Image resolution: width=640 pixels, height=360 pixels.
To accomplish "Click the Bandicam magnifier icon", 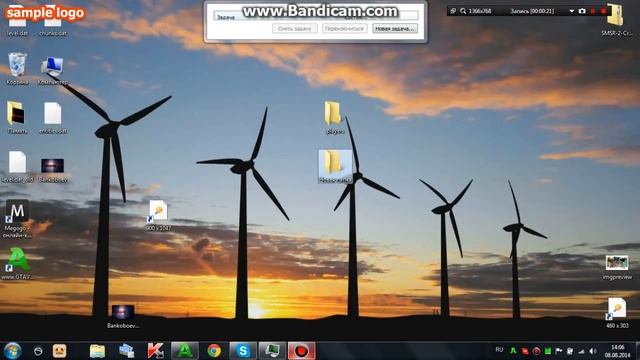I will click(x=463, y=11).
